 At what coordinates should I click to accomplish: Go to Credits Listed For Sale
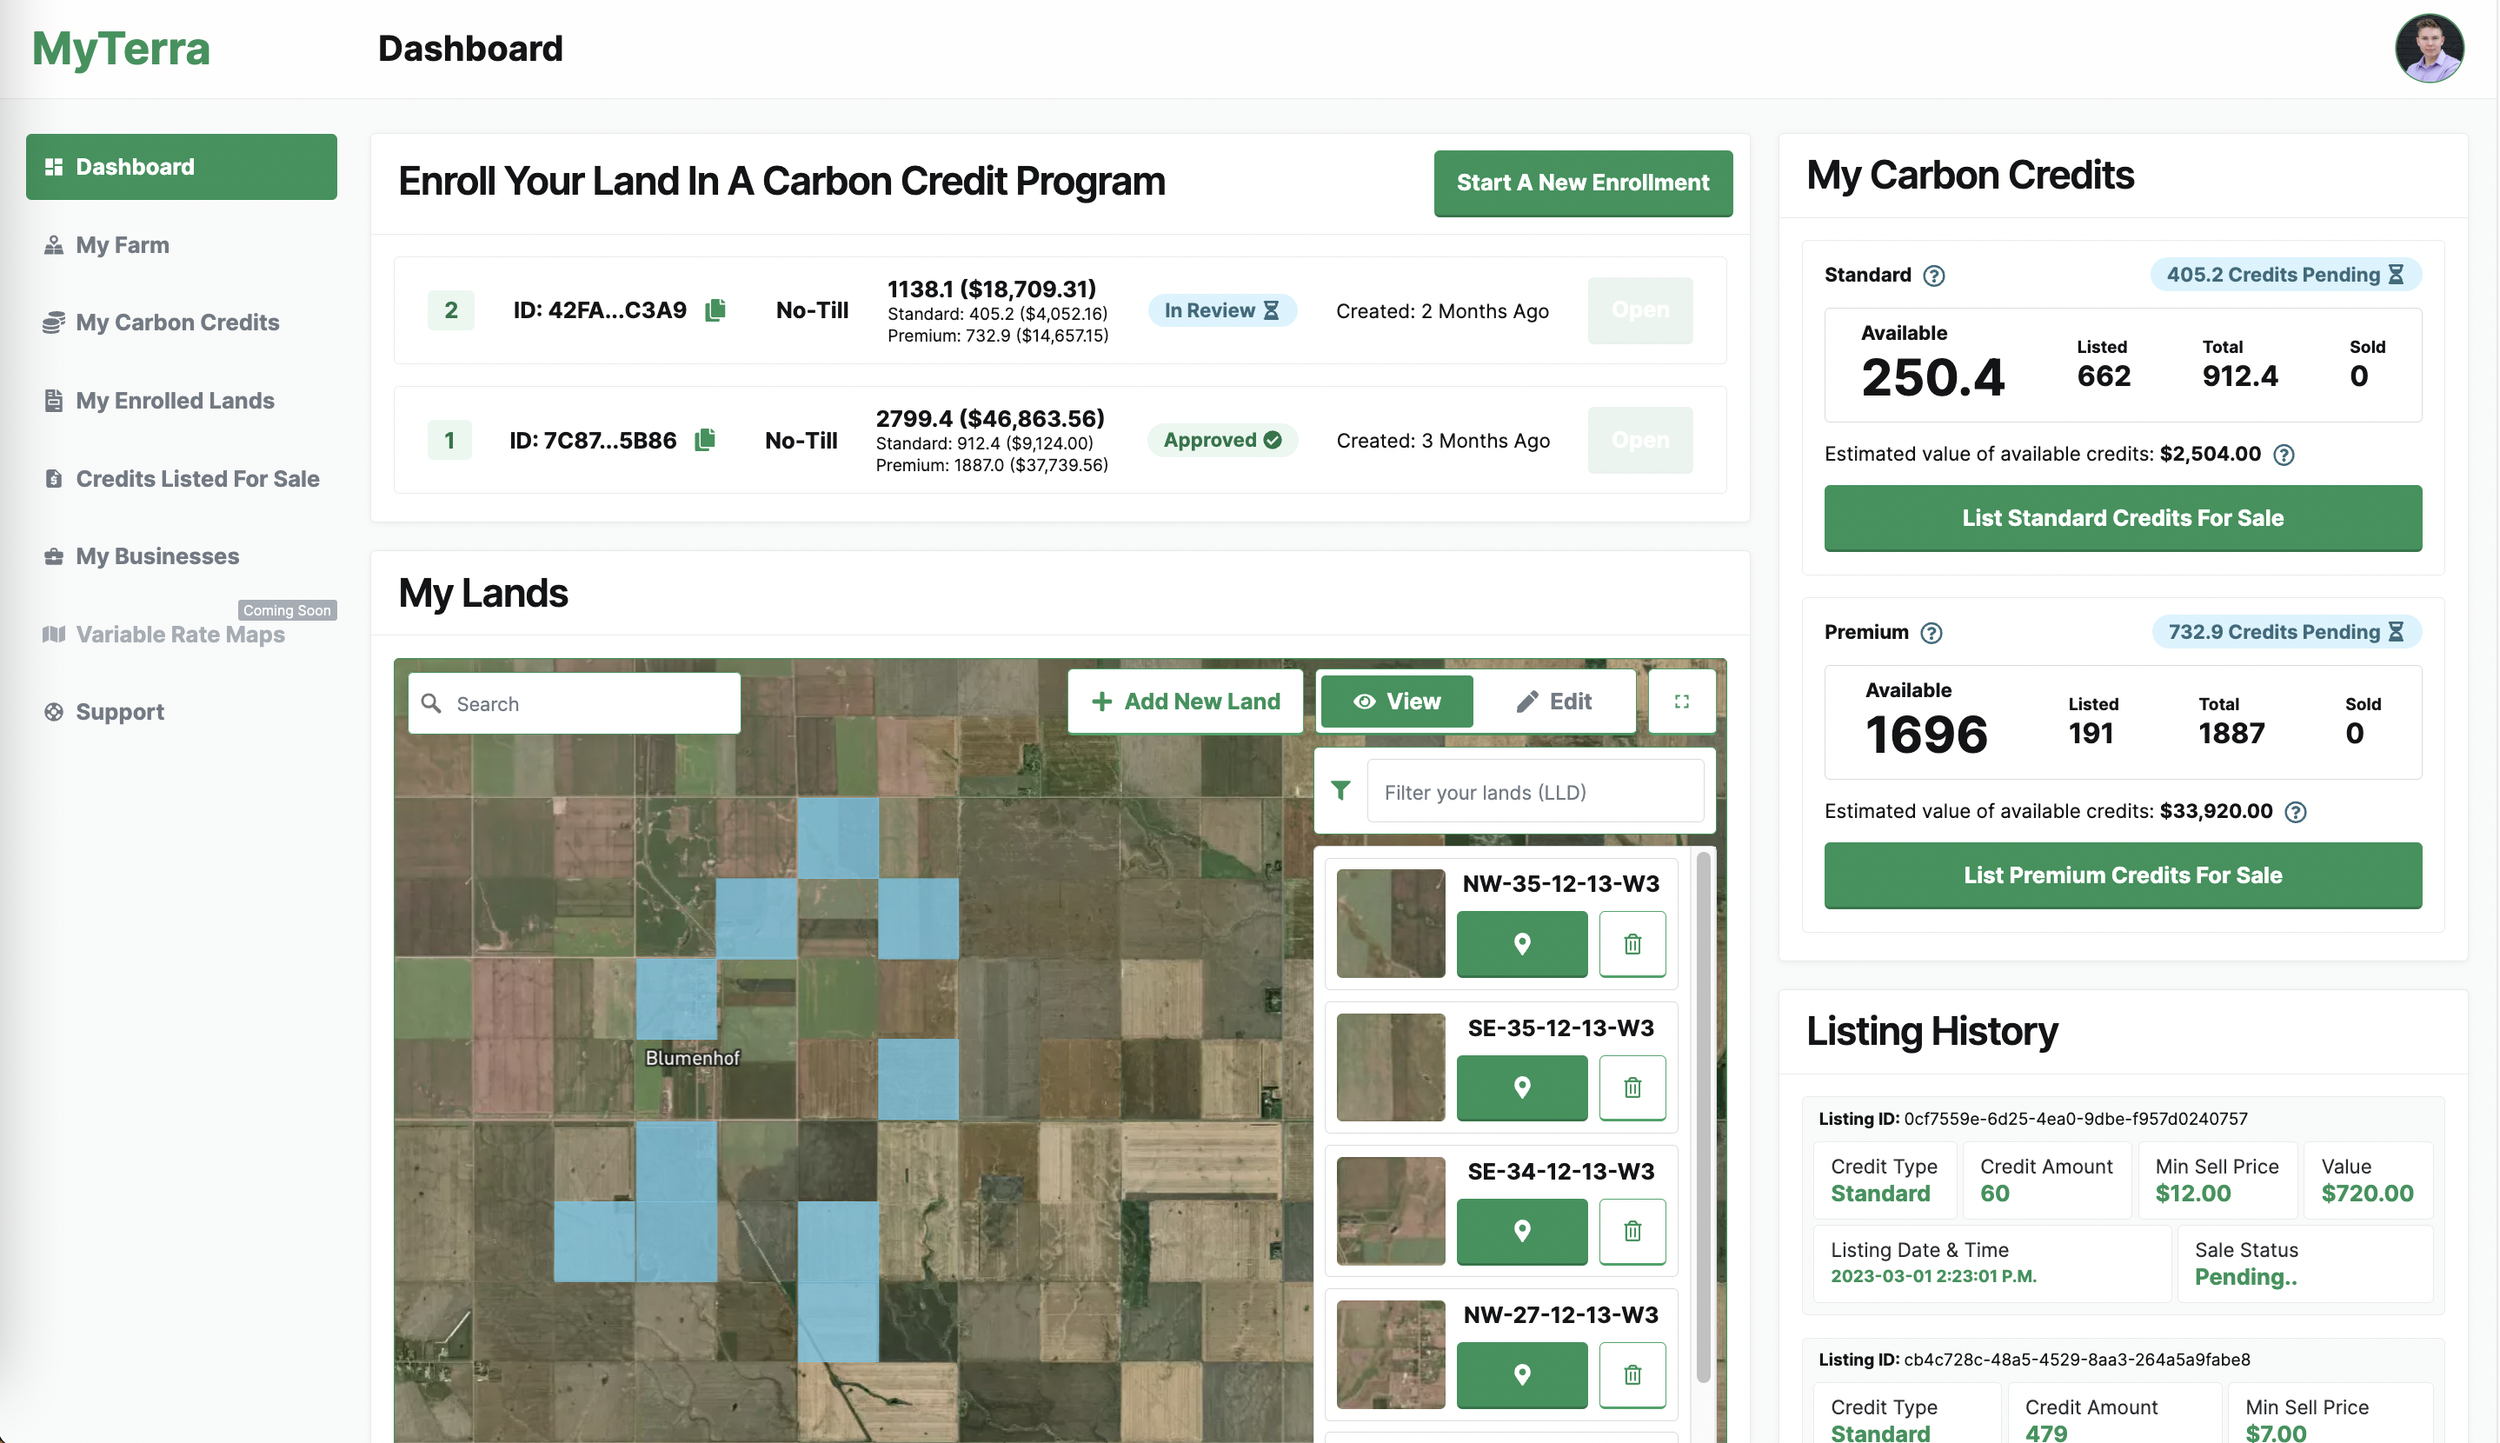(x=197, y=479)
